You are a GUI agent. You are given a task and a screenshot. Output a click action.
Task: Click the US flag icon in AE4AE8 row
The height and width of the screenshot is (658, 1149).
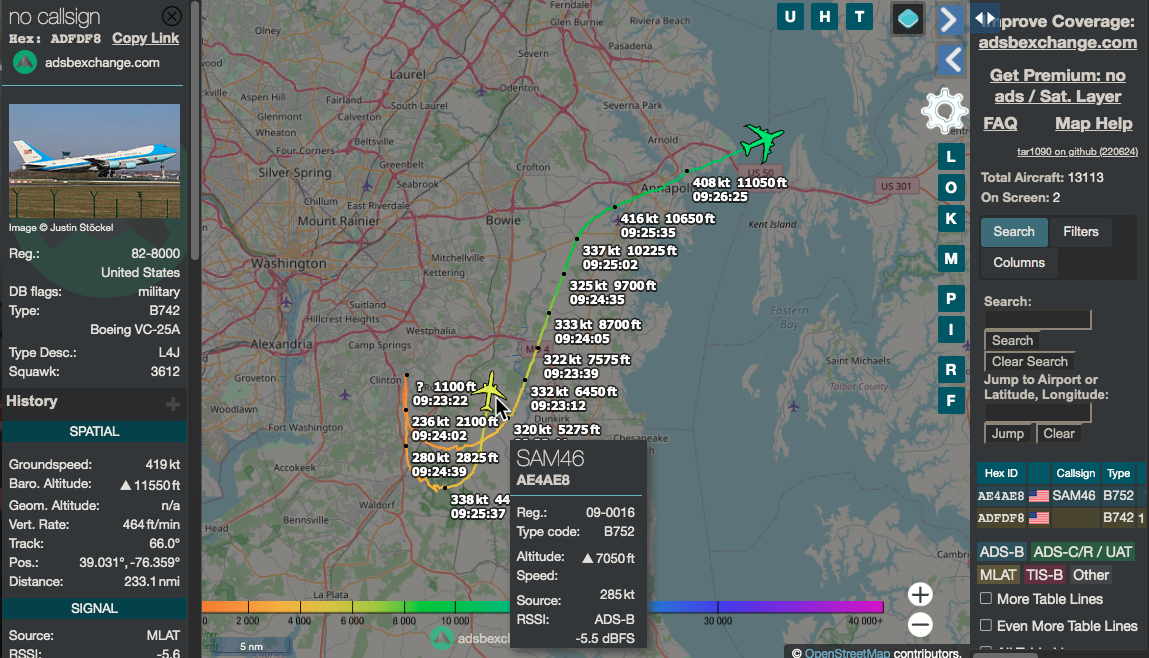coord(1038,496)
